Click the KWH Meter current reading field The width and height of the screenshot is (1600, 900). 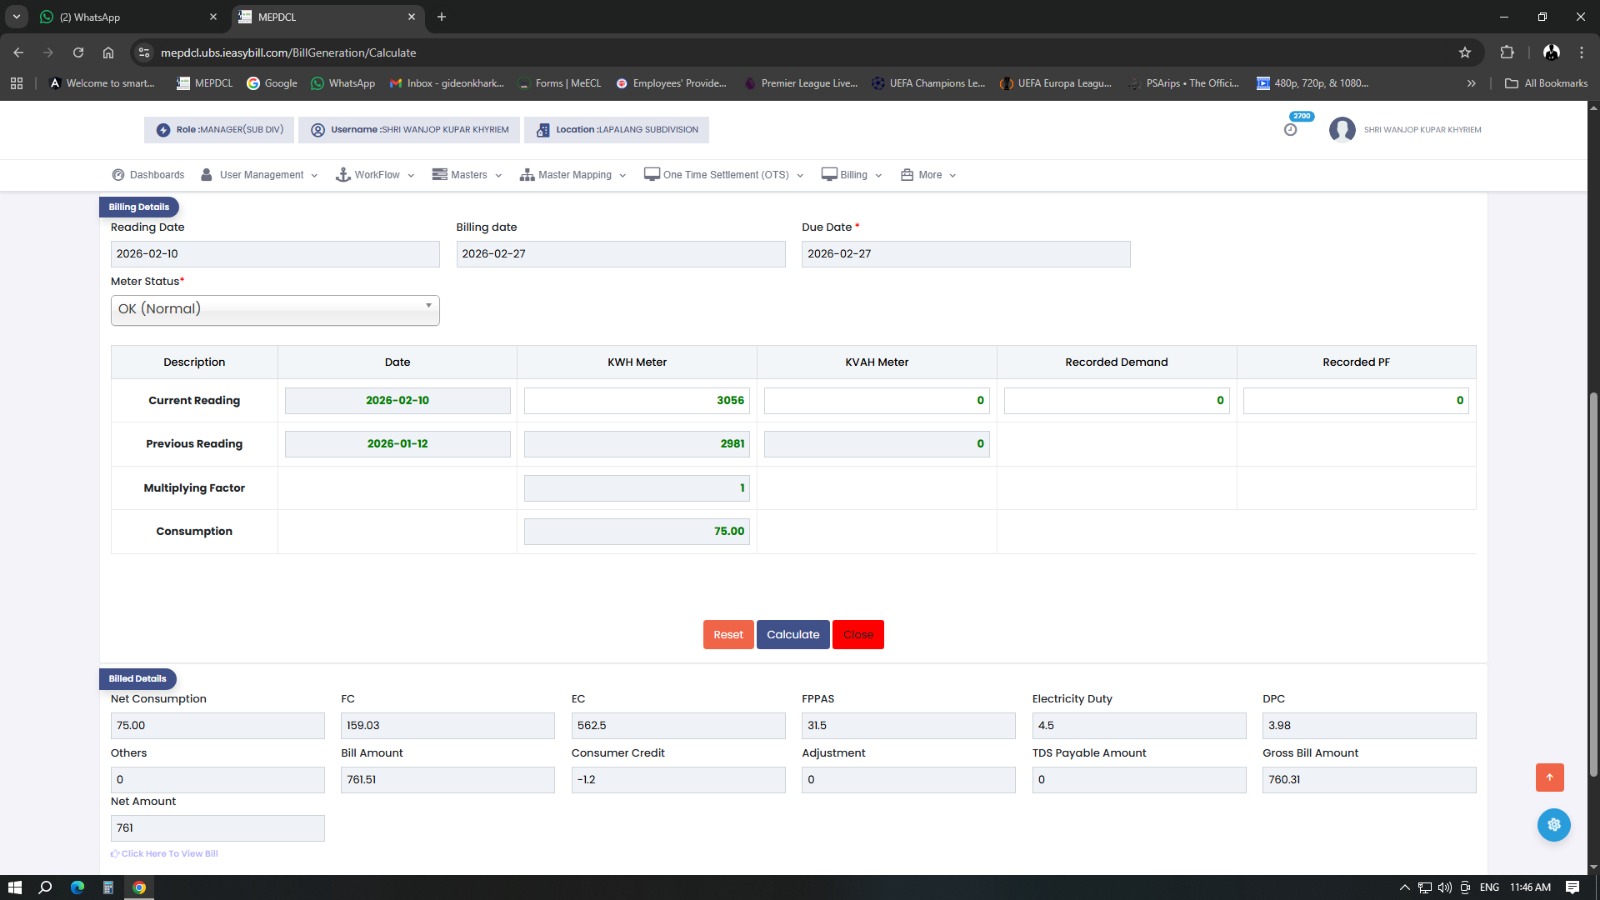[x=636, y=401]
